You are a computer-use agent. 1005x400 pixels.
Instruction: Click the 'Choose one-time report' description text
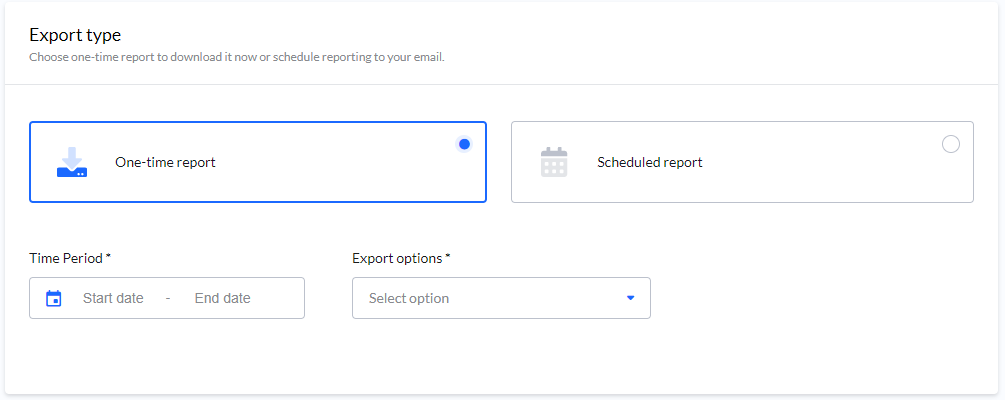(x=236, y=57)
